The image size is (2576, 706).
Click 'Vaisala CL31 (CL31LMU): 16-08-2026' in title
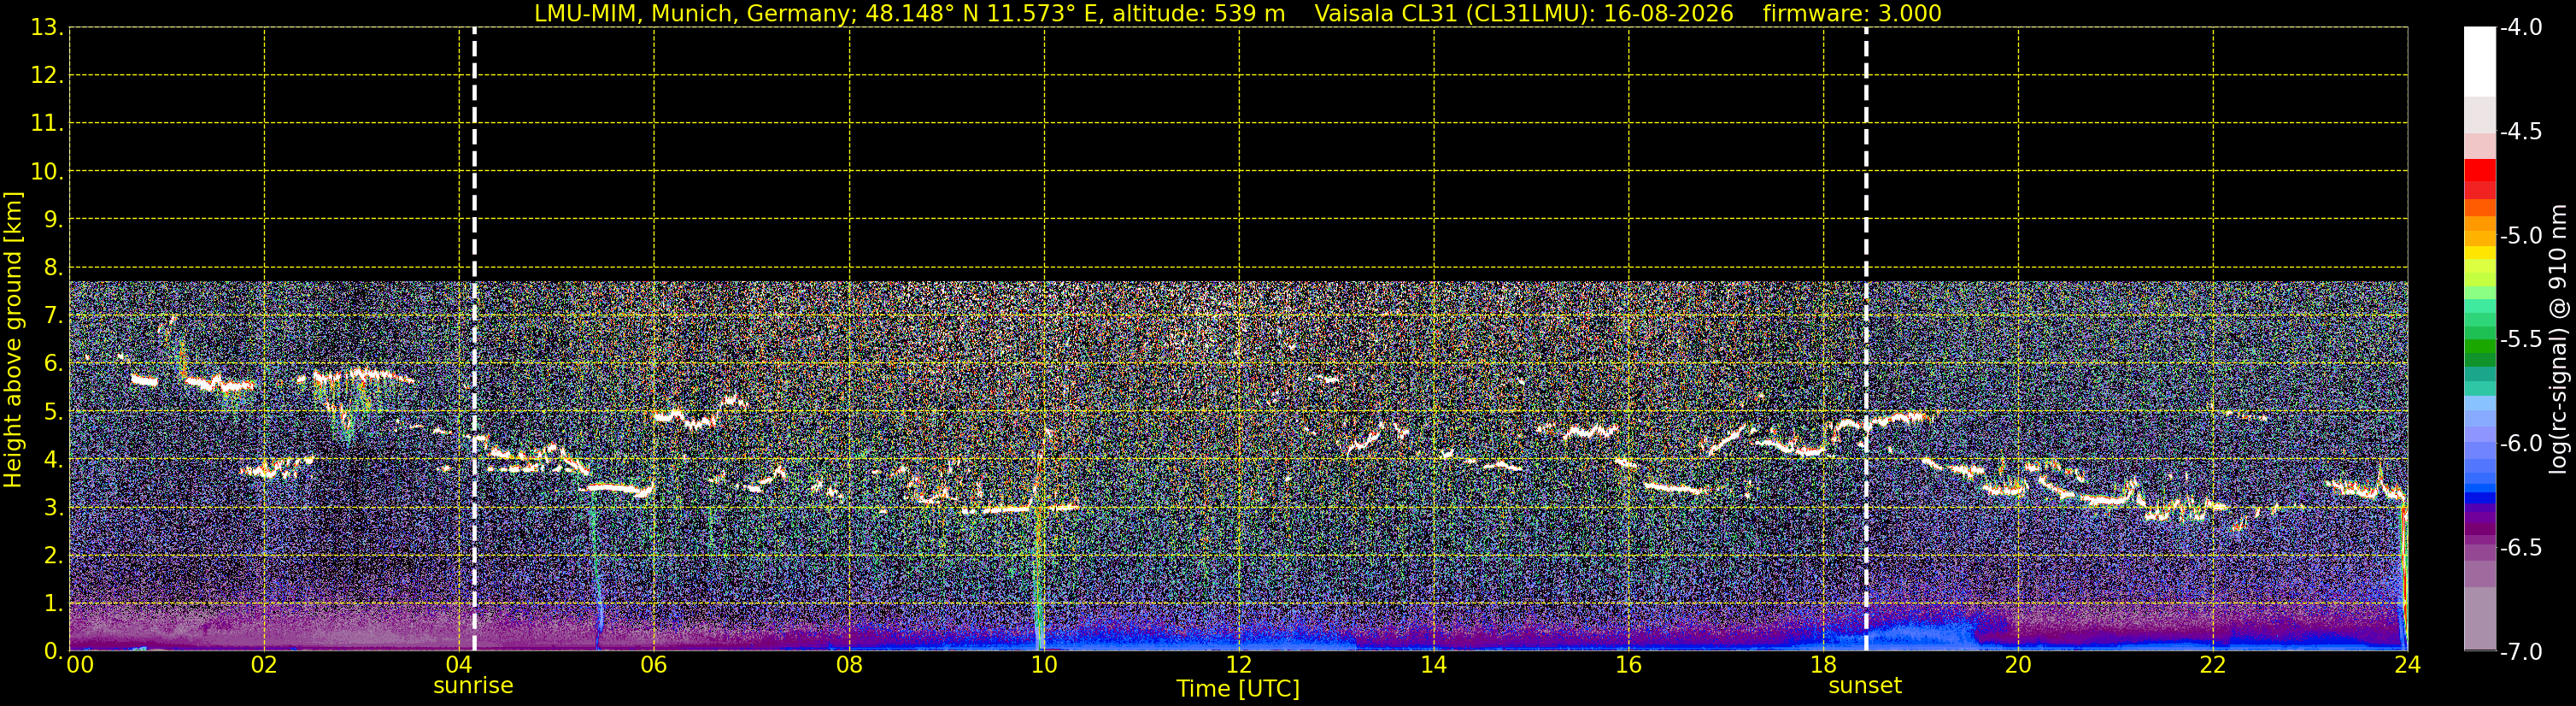click(1523, 14)
